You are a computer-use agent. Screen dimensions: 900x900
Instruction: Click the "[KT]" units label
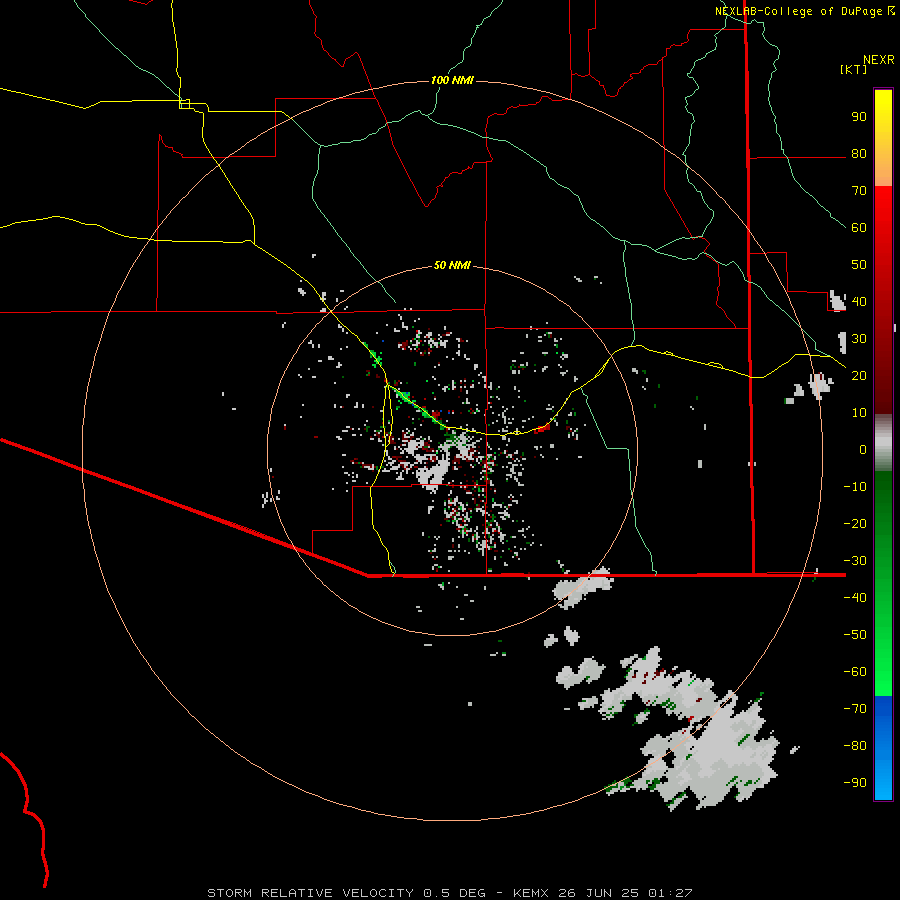tap(853, 69)
